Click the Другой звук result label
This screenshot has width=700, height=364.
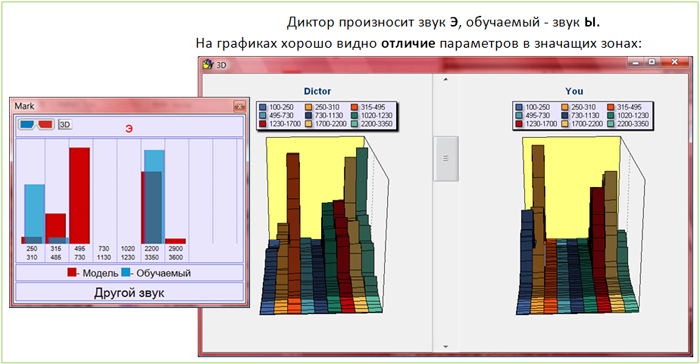point(129,293)
